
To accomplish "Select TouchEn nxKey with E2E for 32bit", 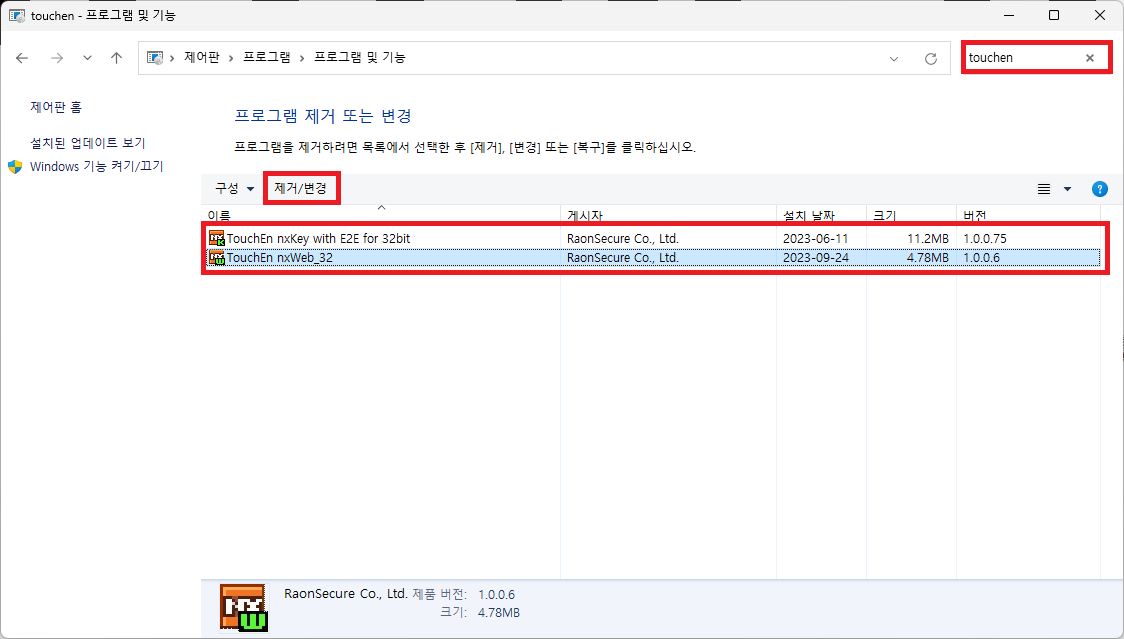I will click(x=653, y=238).
